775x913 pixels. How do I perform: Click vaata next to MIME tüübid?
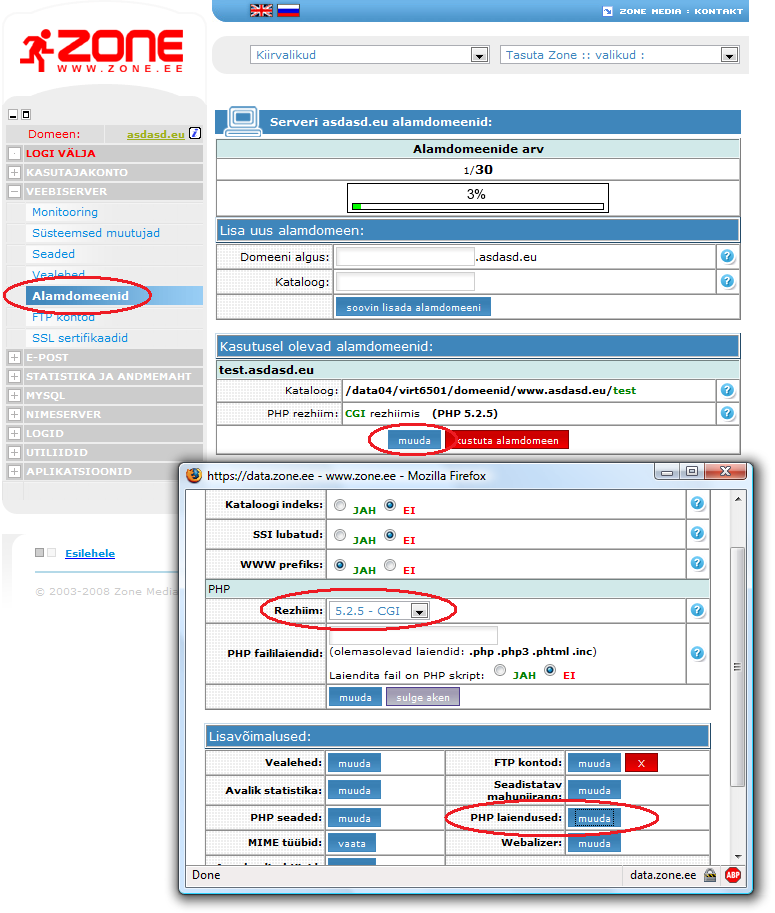click(x=352, y=843)
